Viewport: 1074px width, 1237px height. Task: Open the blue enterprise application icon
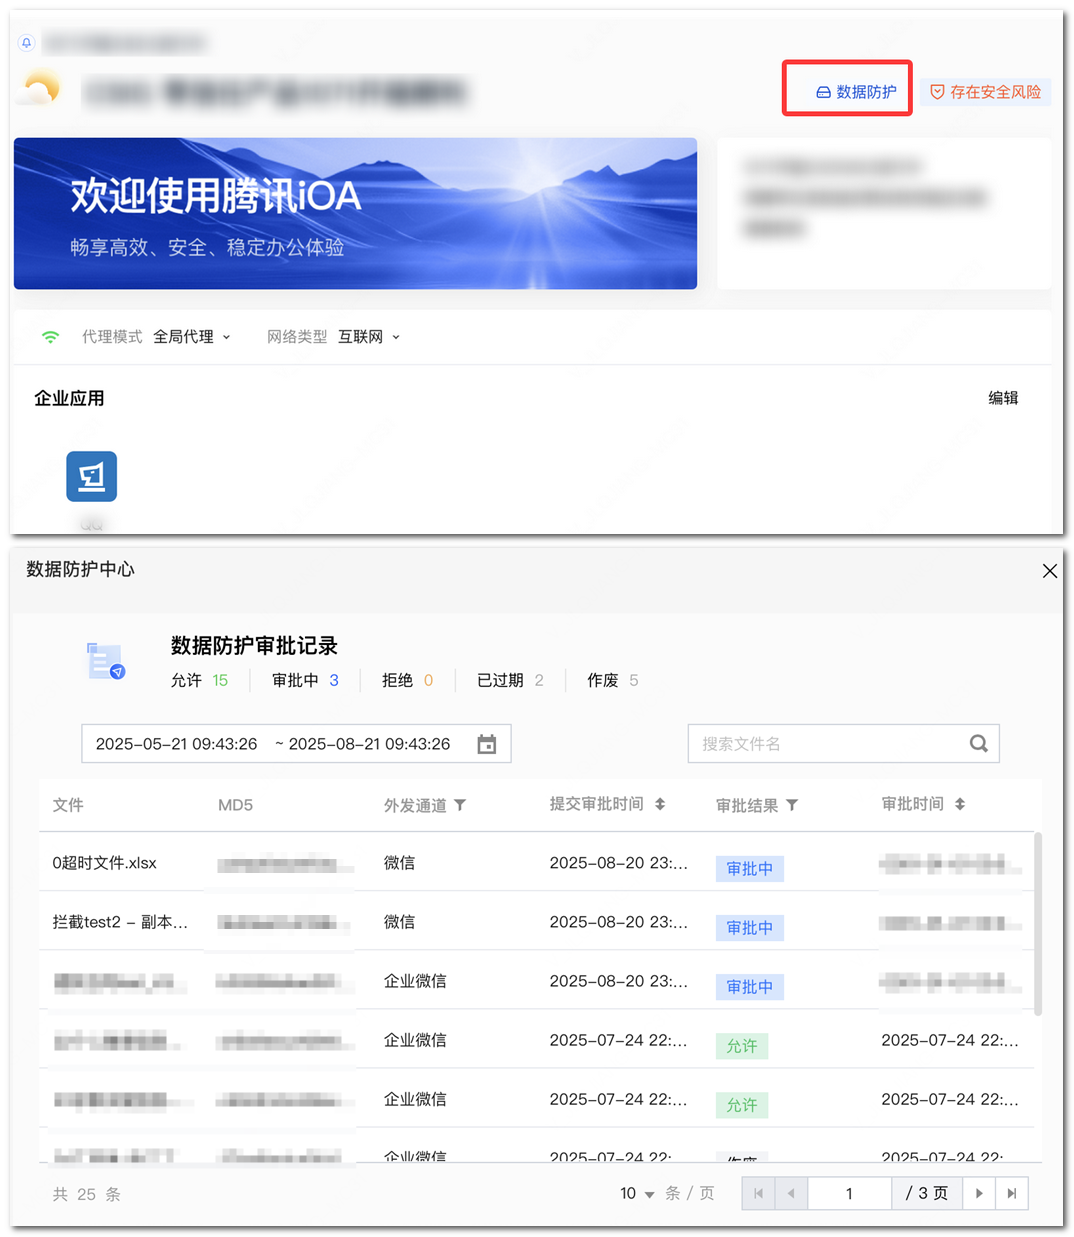[x=92, y=476]
